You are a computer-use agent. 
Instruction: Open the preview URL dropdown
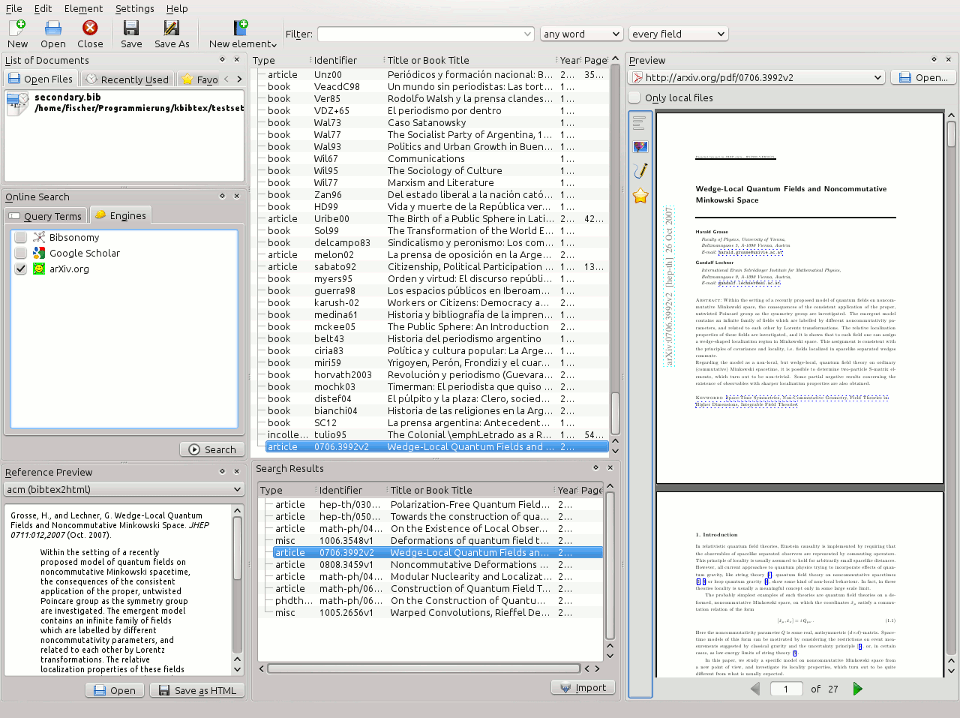click(x=877, y=78)
